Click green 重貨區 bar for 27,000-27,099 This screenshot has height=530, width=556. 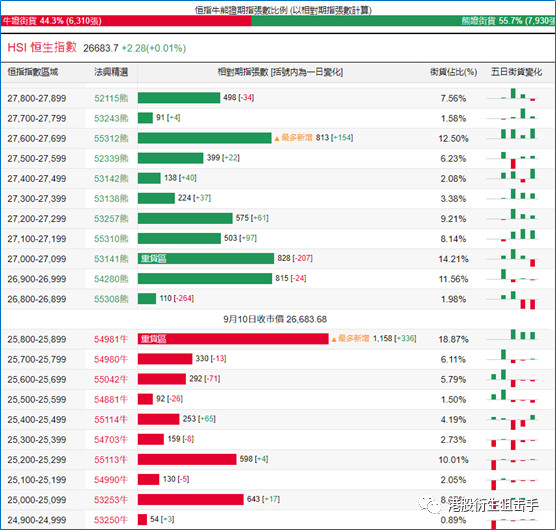point(206,258)
